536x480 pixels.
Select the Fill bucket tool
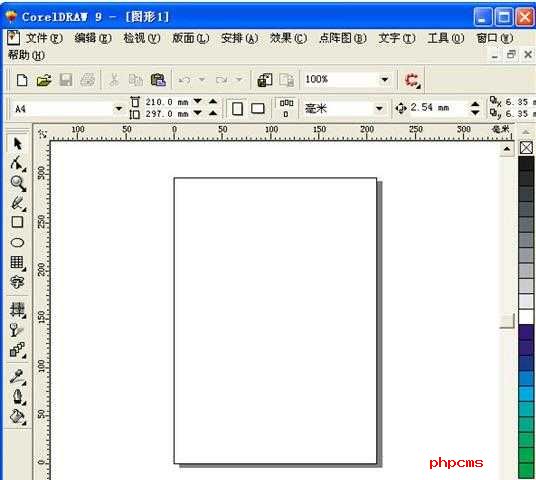click(x=17, y=417)
